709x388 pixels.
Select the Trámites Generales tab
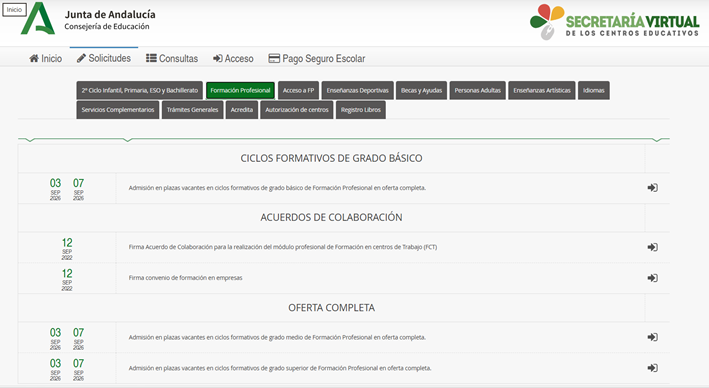[193, 110]
